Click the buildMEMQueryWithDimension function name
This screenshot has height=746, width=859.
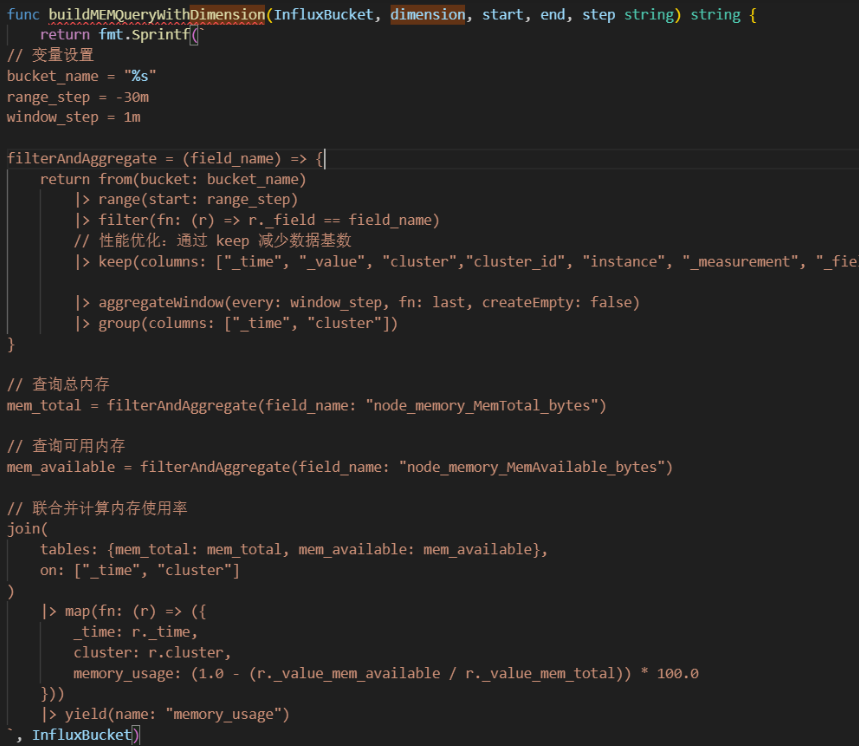pyautogui.click(x=157, y=14)
